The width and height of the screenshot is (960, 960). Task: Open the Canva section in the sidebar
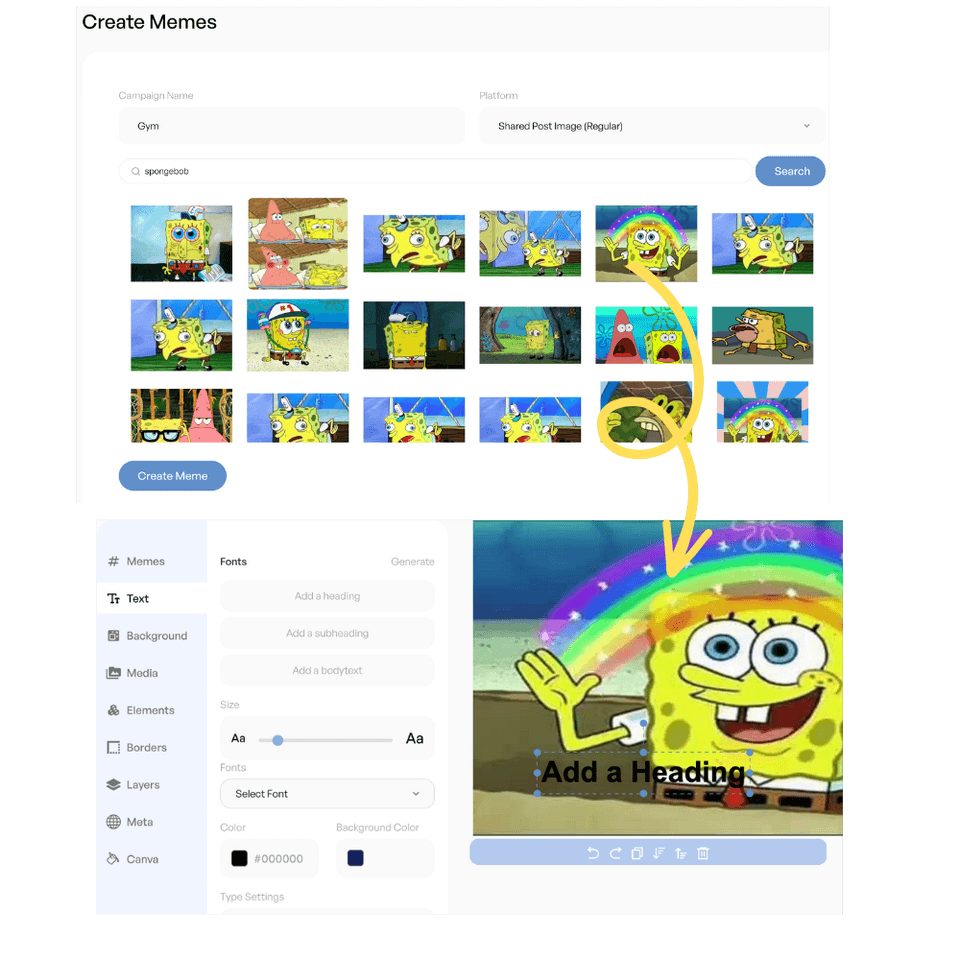[133, 859]
